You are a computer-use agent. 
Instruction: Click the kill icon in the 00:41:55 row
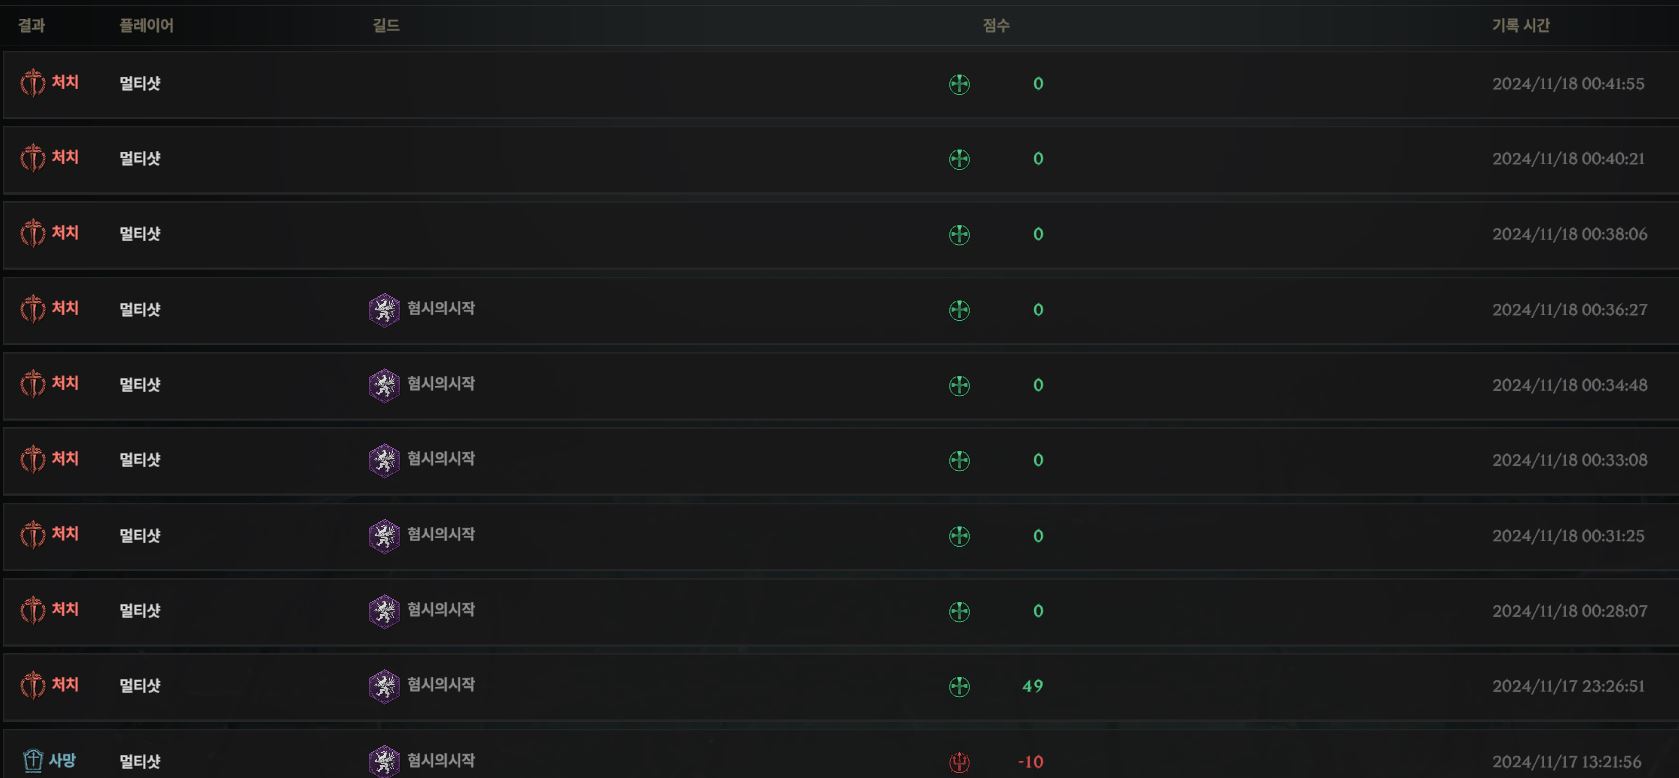point(33,83)
